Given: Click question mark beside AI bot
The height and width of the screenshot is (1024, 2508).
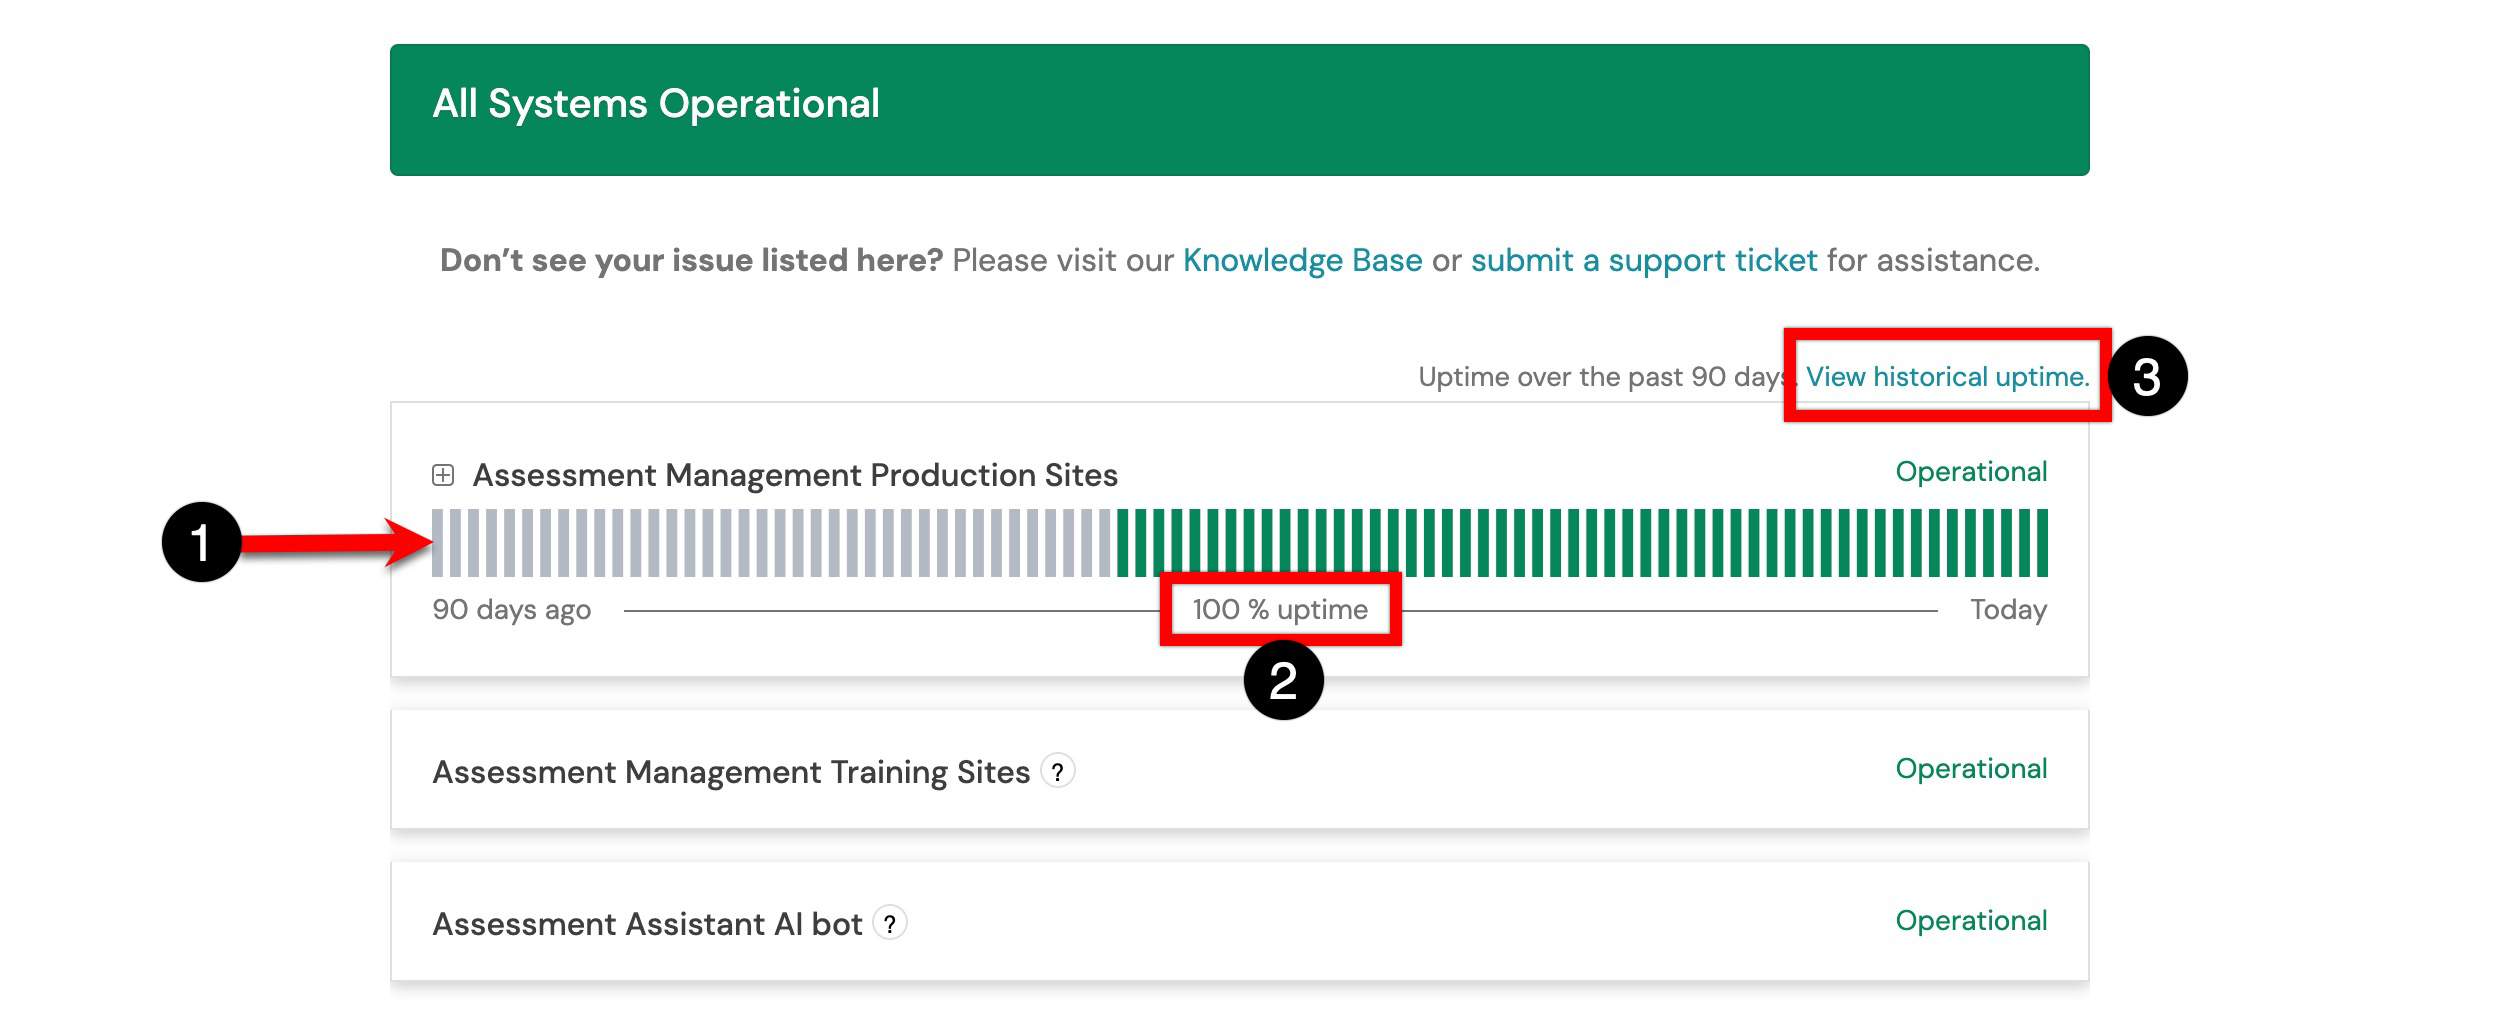Looking at the screenshot, I should coord(889,923).
